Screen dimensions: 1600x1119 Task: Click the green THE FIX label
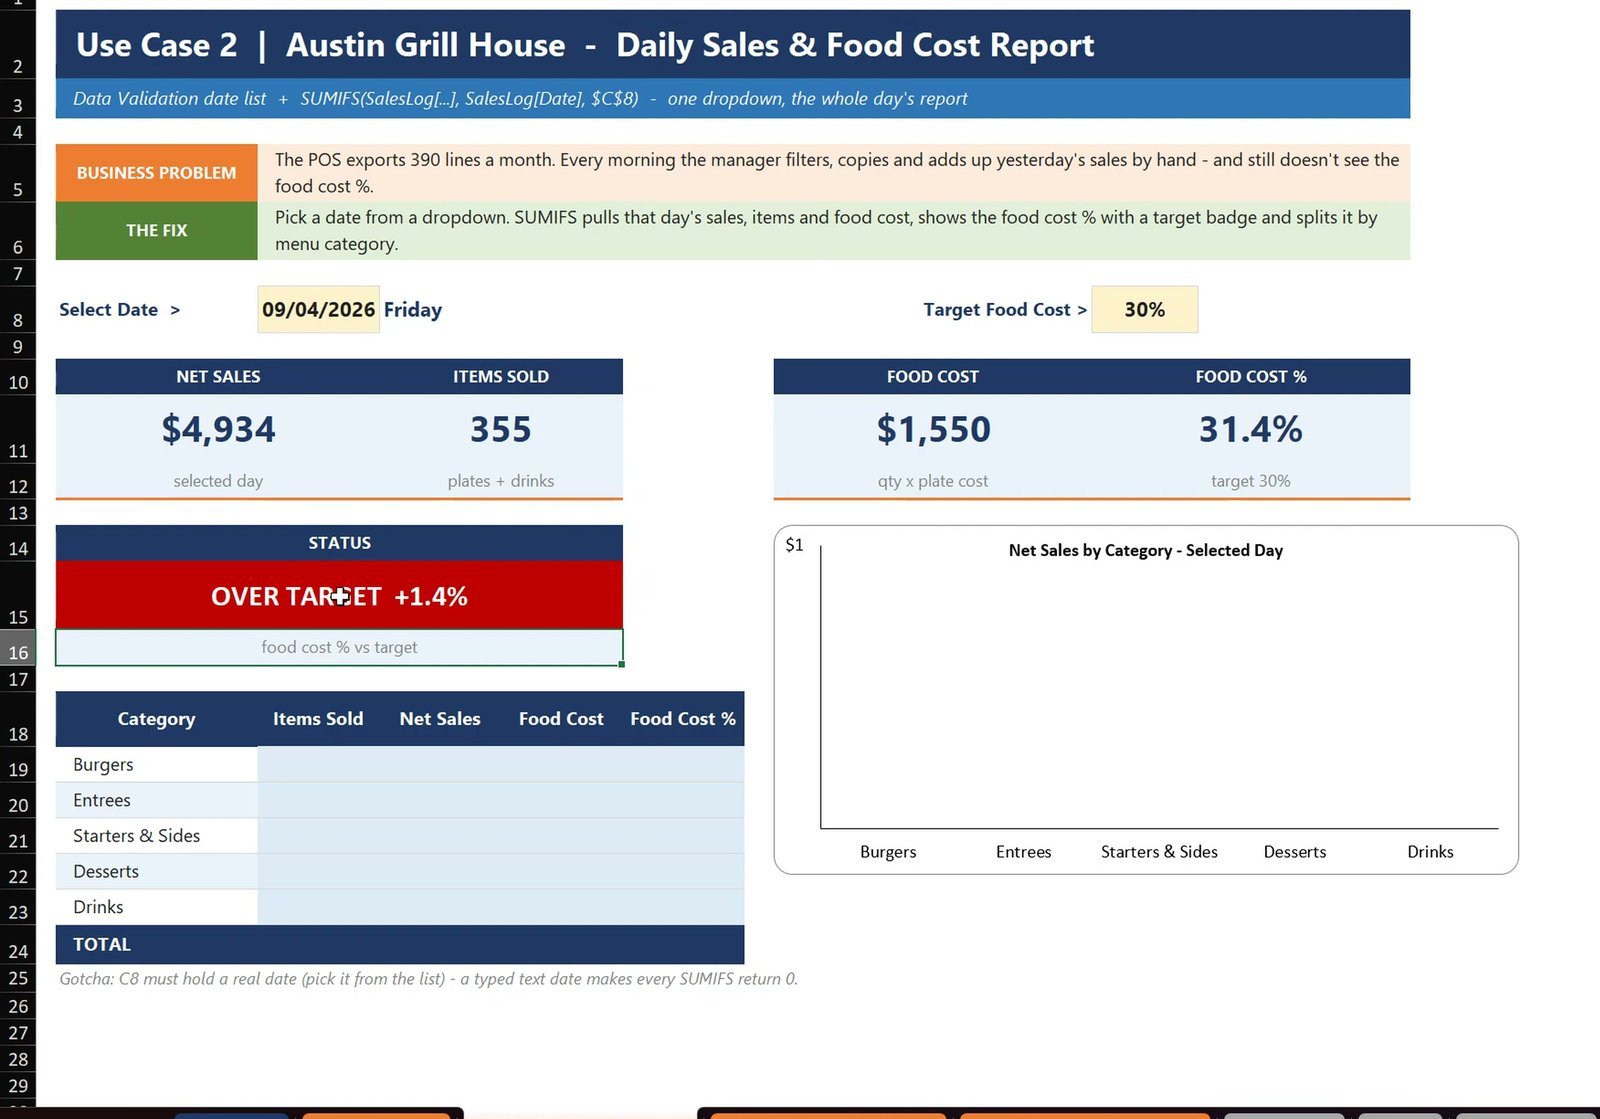[156, 230]
